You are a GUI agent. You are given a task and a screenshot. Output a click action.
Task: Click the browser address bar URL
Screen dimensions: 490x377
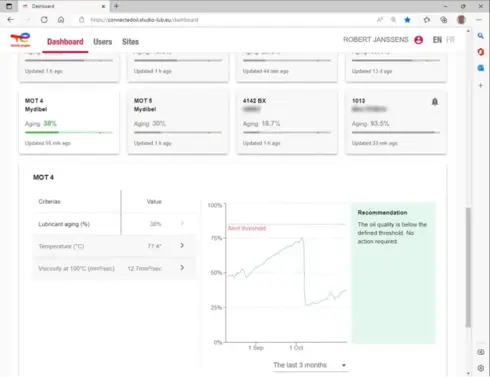[144, 20]
